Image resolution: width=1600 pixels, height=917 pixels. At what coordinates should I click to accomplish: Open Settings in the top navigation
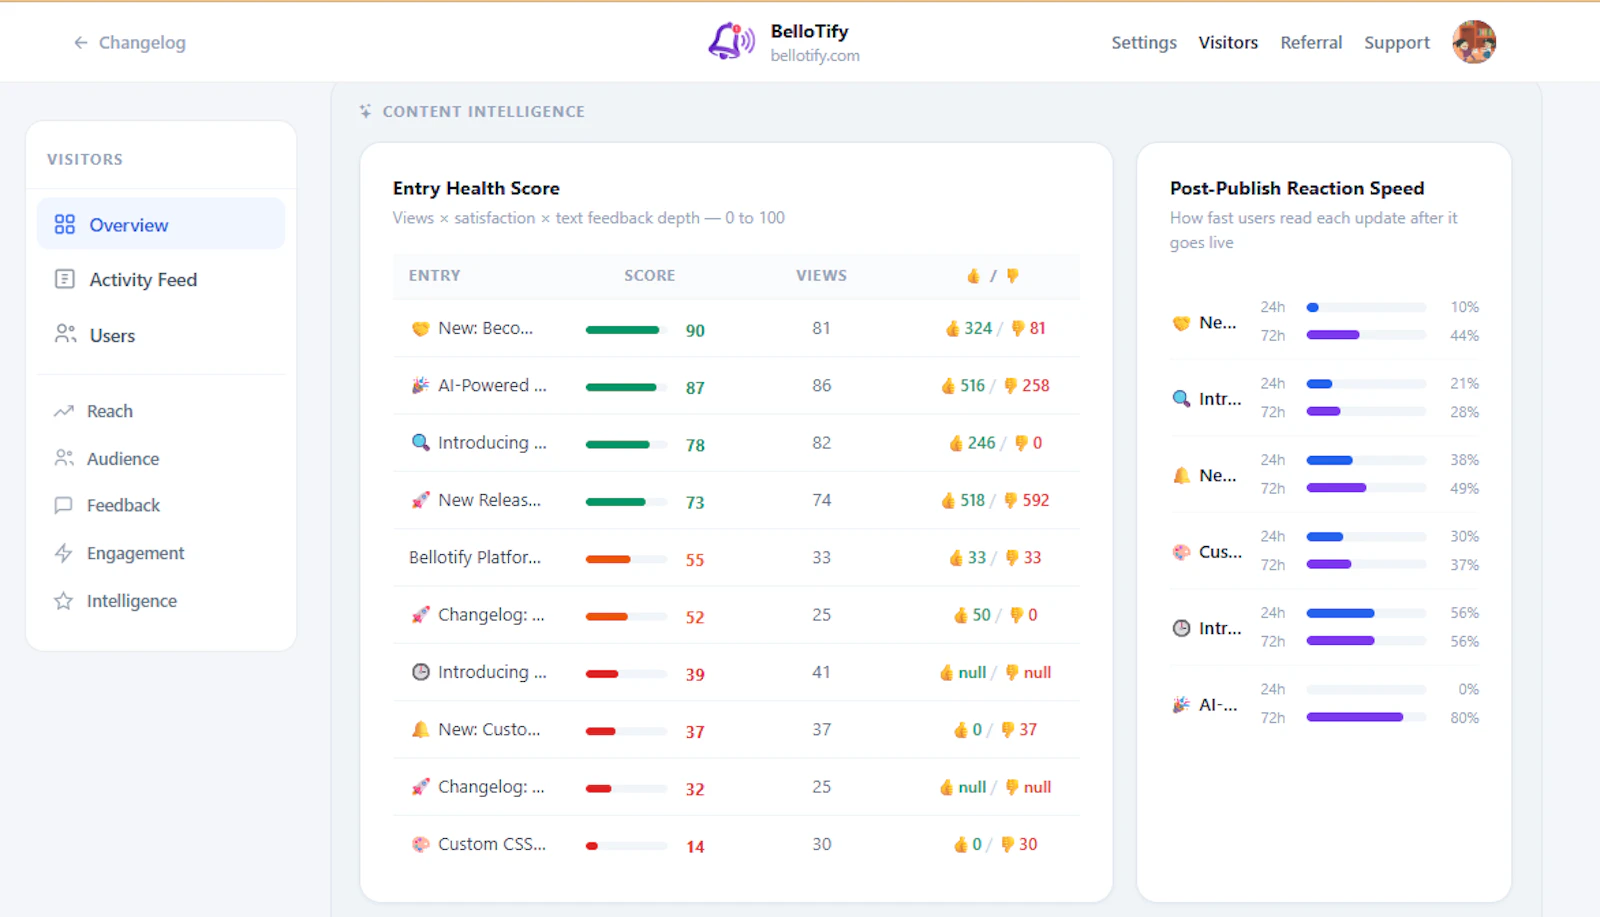pyautogui.click(x=1144, y=43)
